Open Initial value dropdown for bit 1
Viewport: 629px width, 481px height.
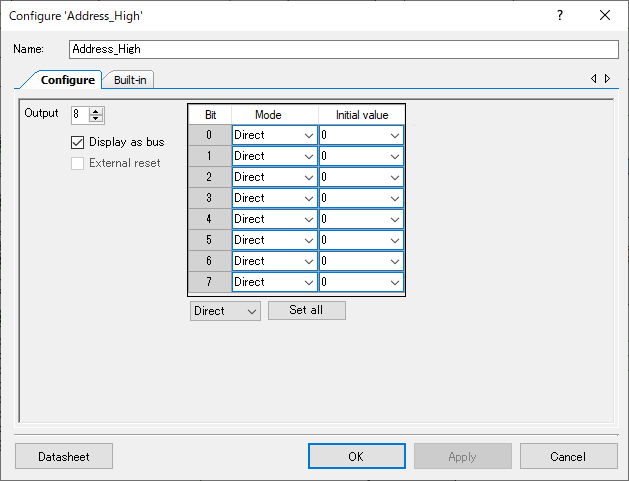pyautogui.click(x=361, y=156)
